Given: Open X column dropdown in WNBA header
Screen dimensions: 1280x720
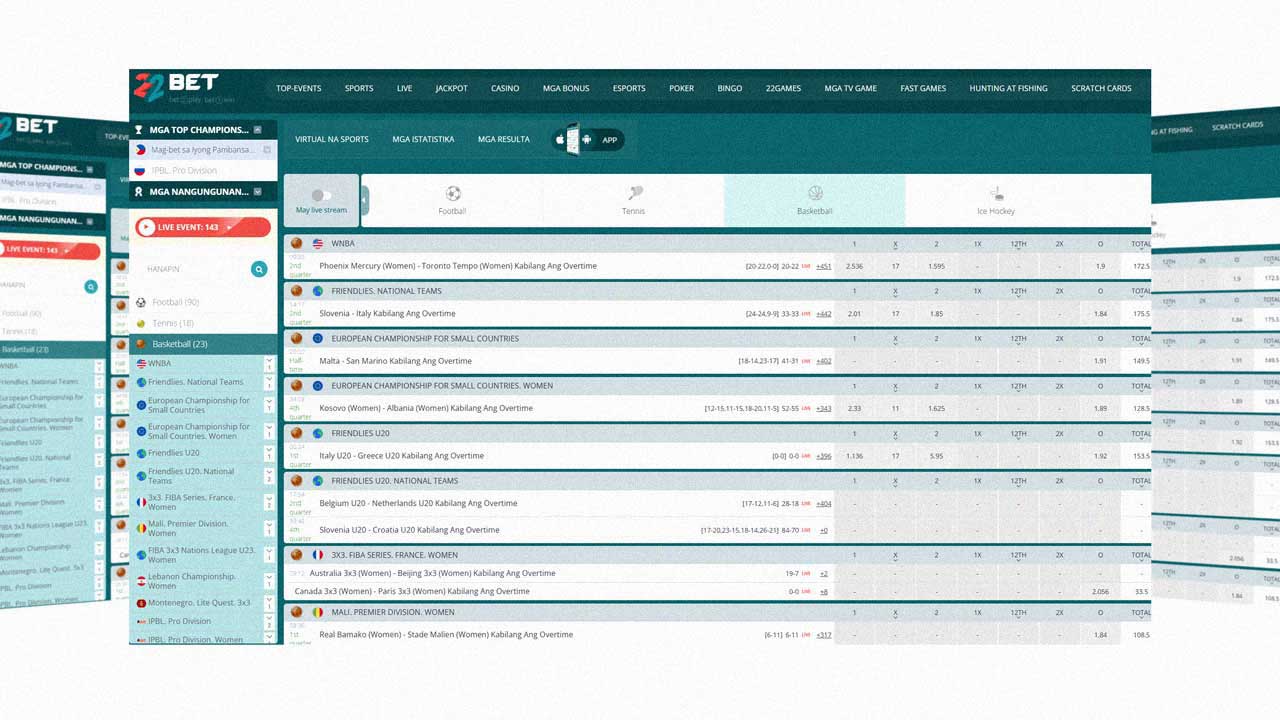Looking at the screenshot, I should click(x=895, y=245).
